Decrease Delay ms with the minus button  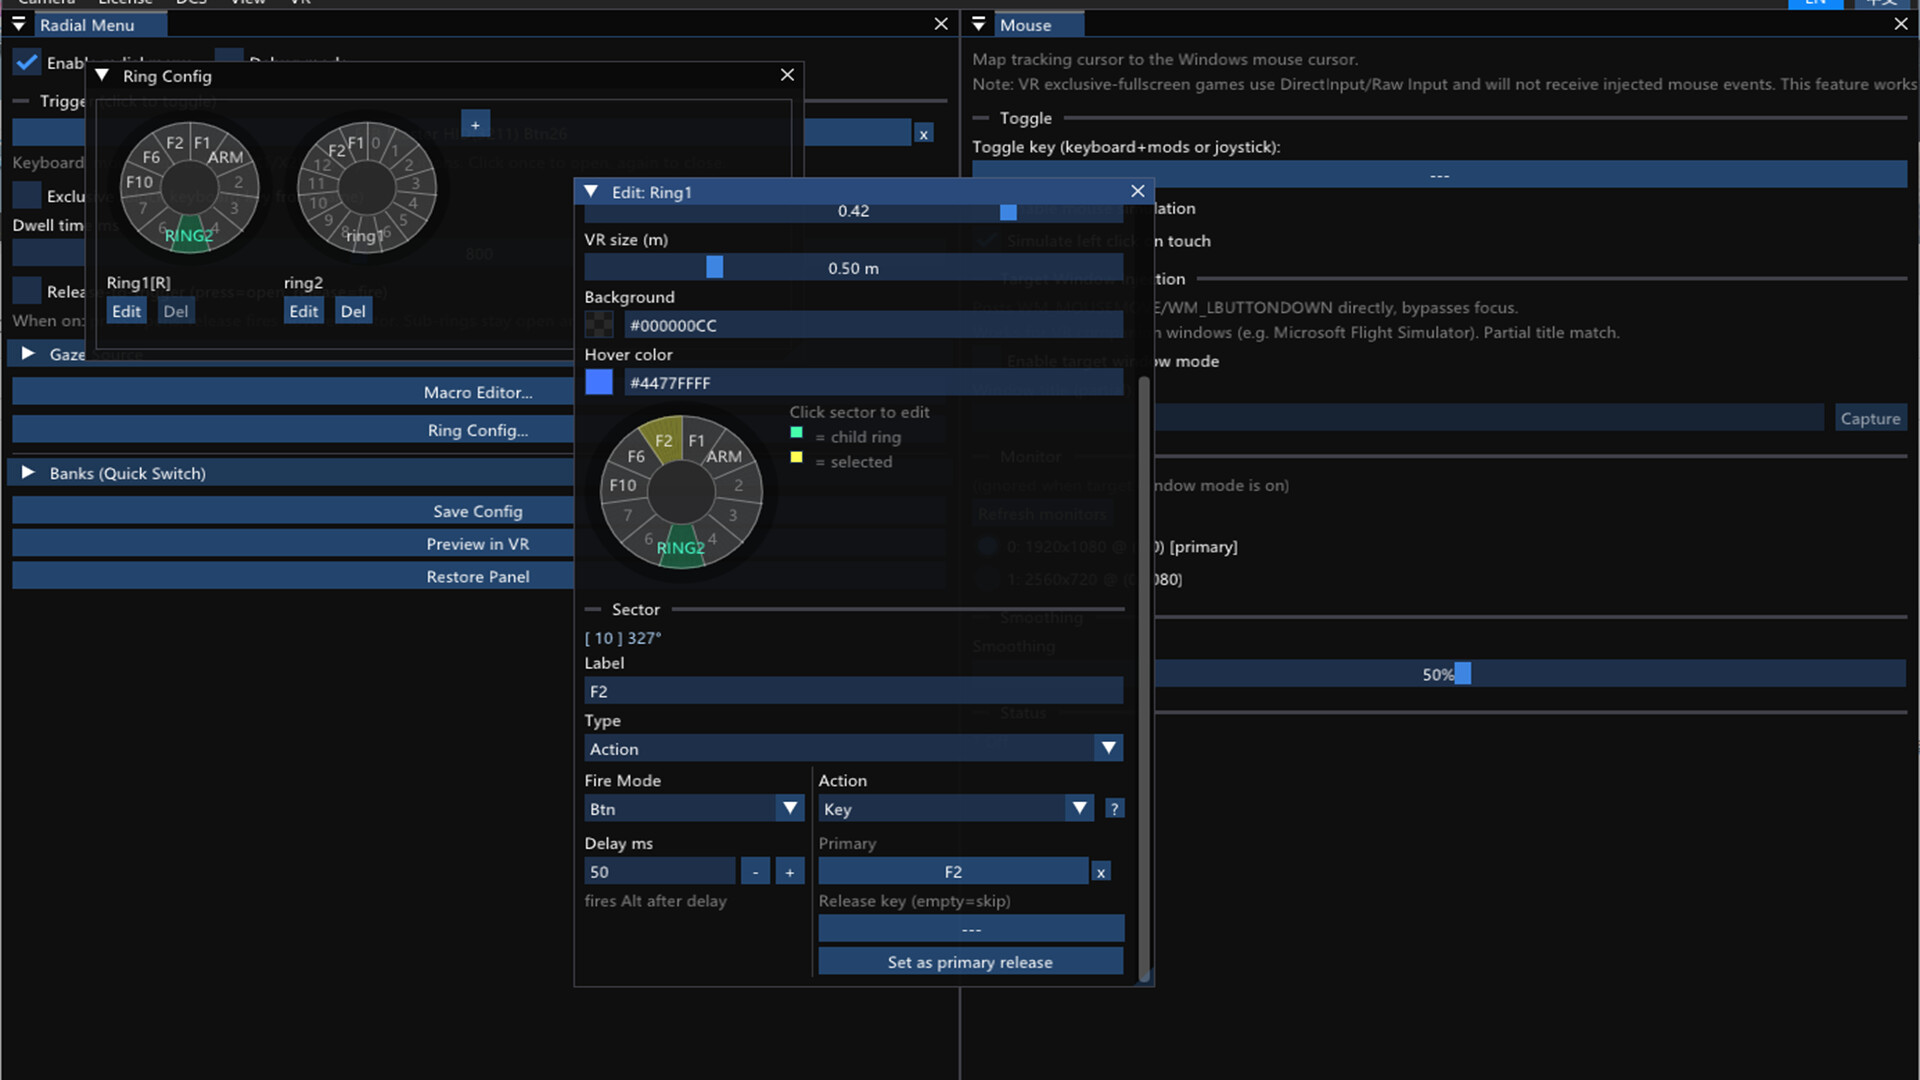[x=755, y=871]
